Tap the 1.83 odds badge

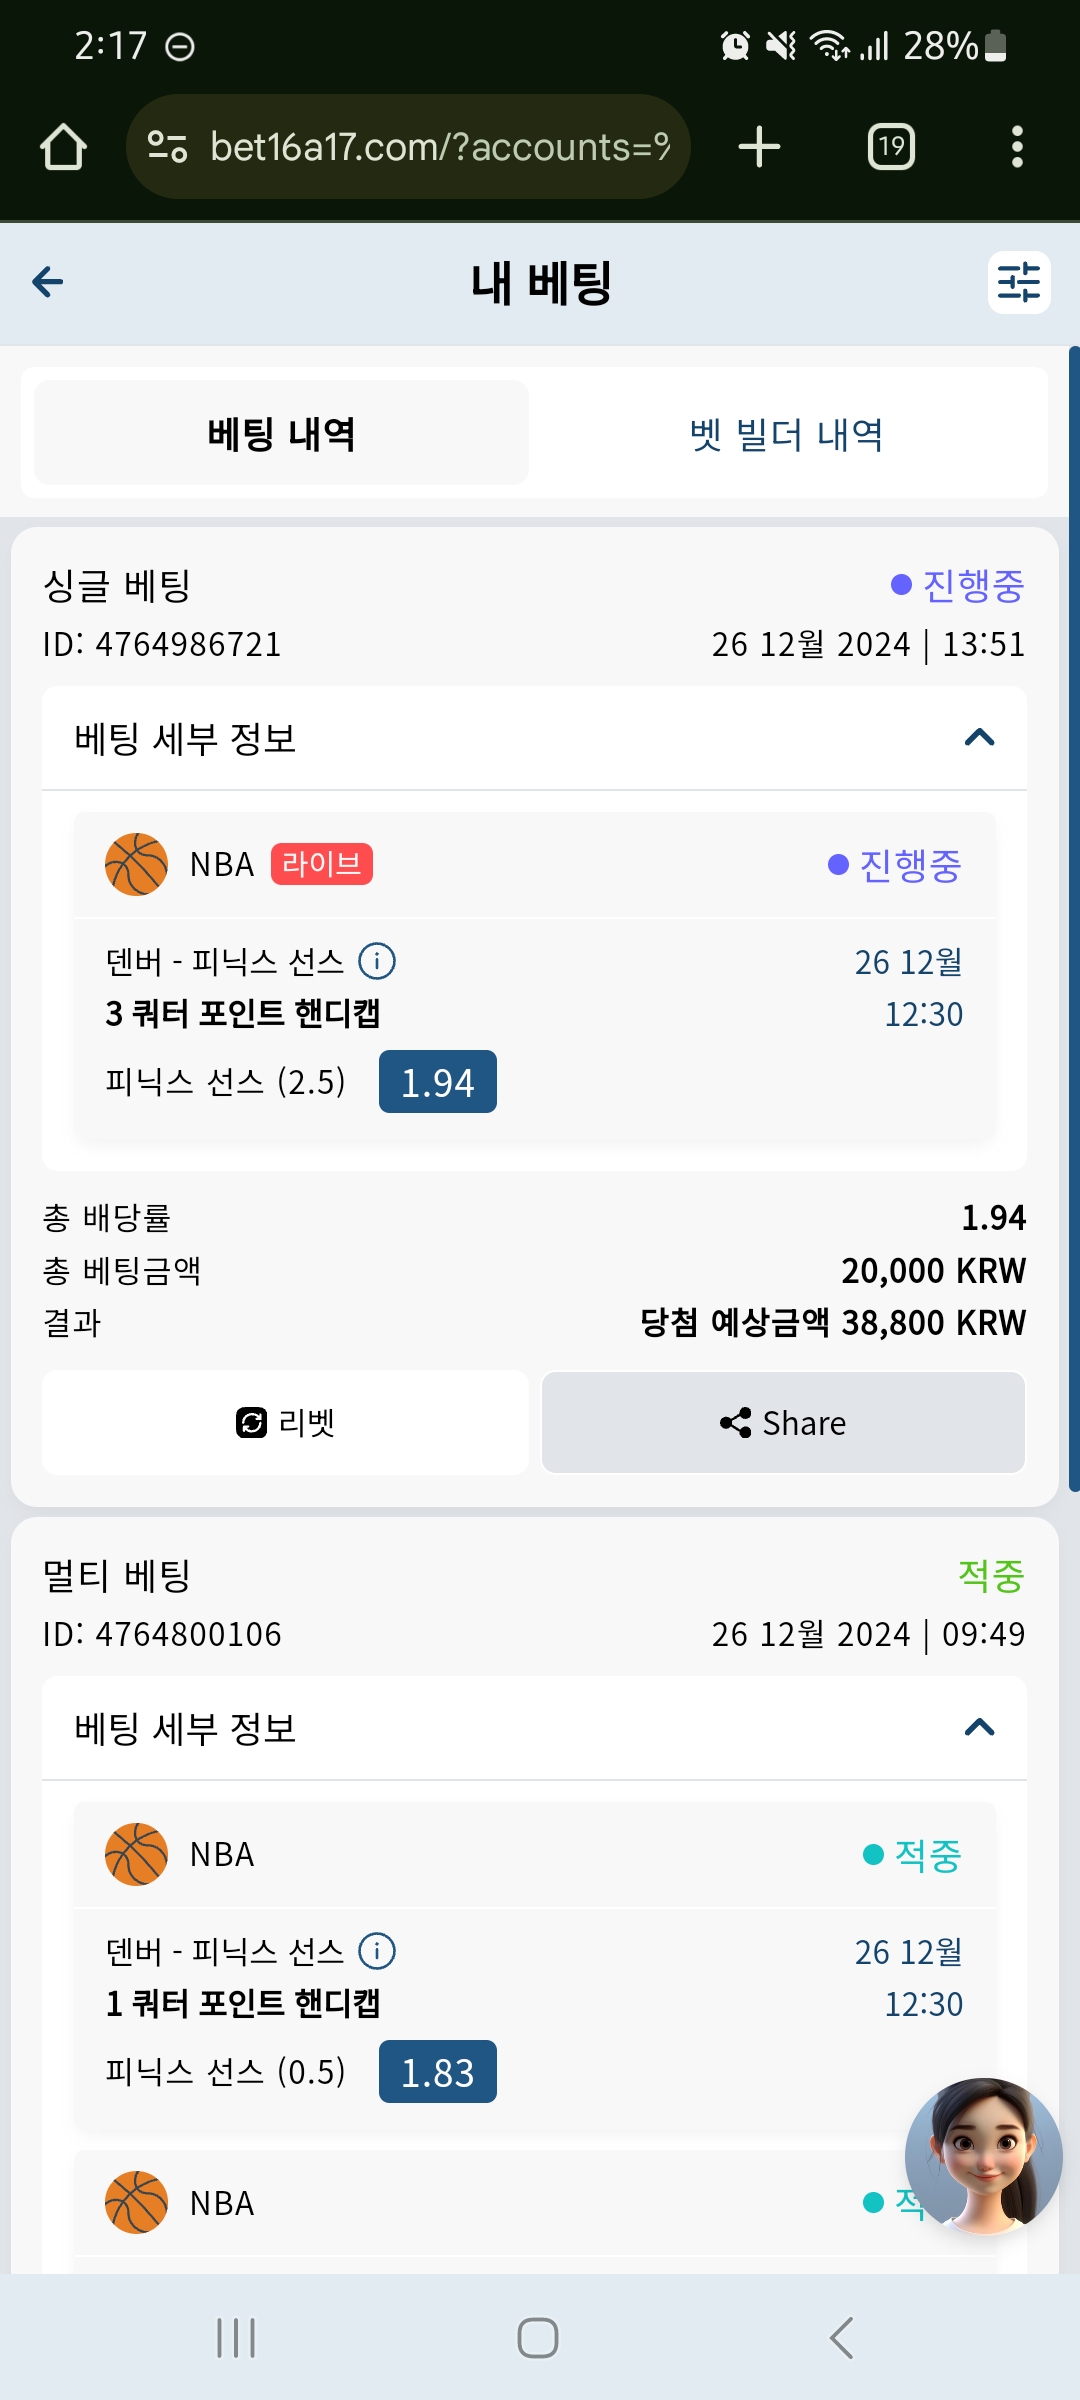pyautogui.click(x=437, y=2072)
